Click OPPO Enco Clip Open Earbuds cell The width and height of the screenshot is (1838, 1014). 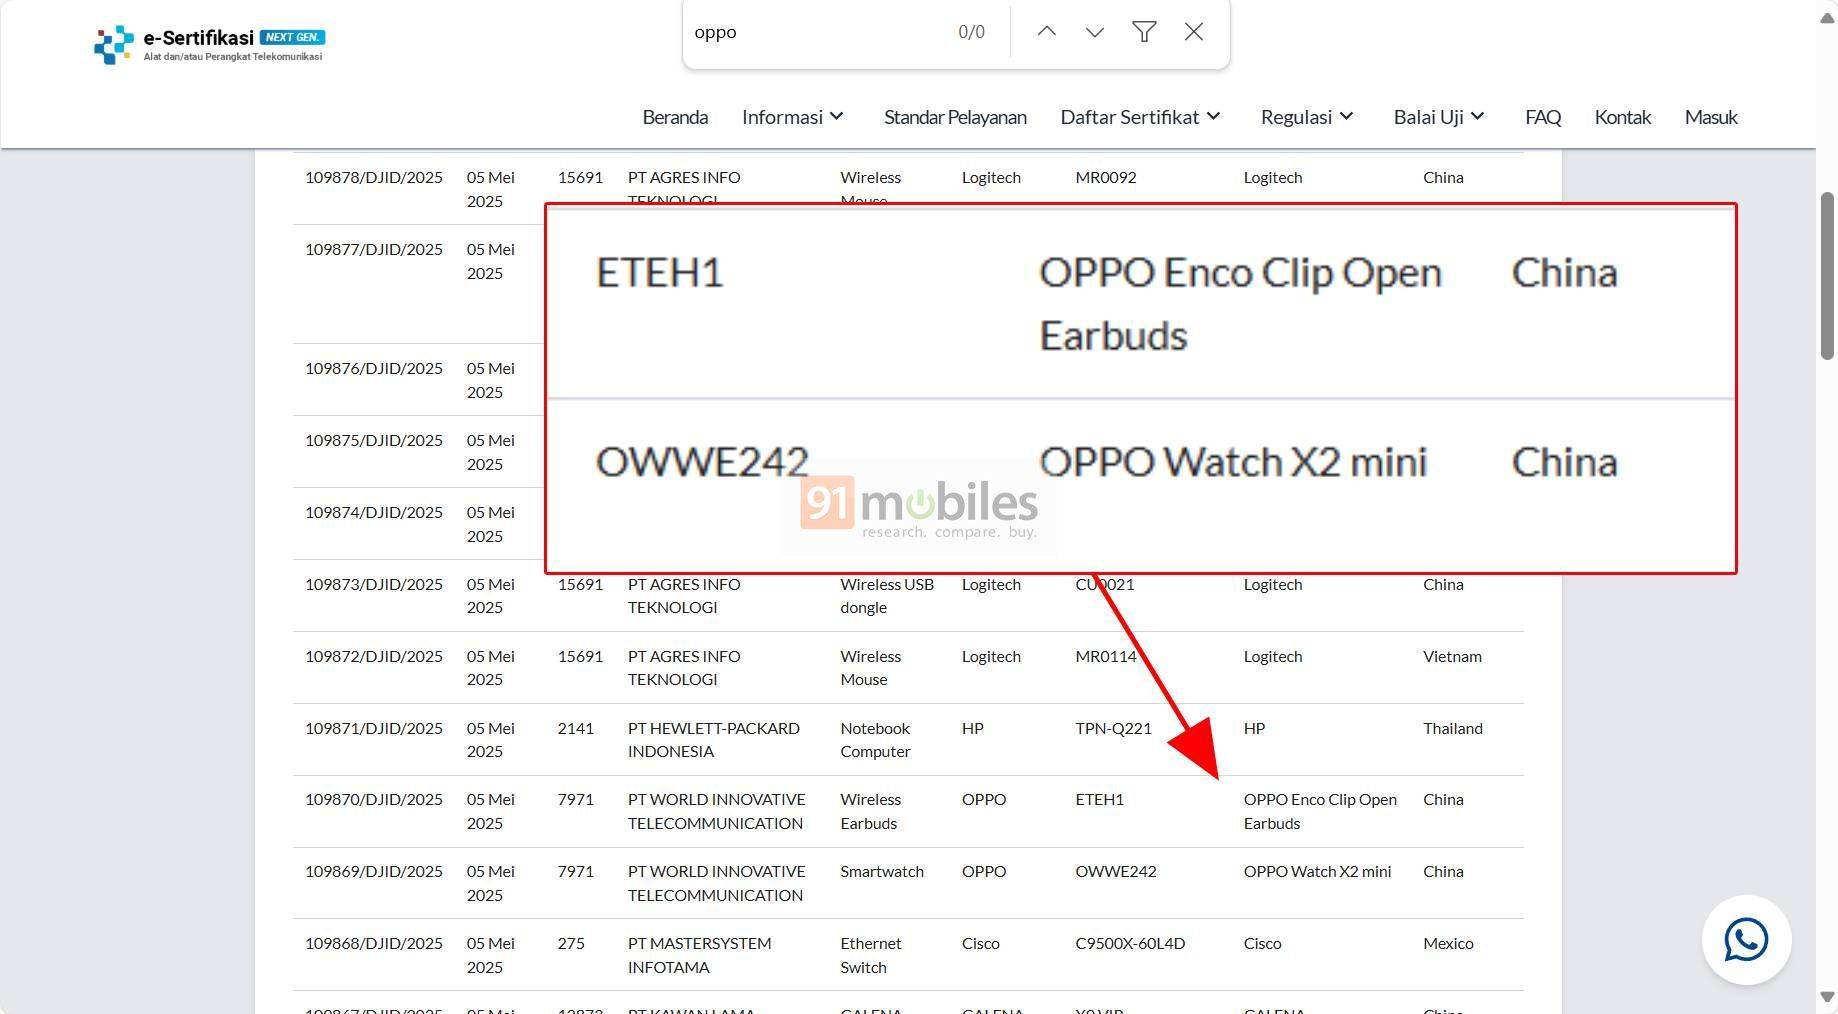[x=1320, y=812]
